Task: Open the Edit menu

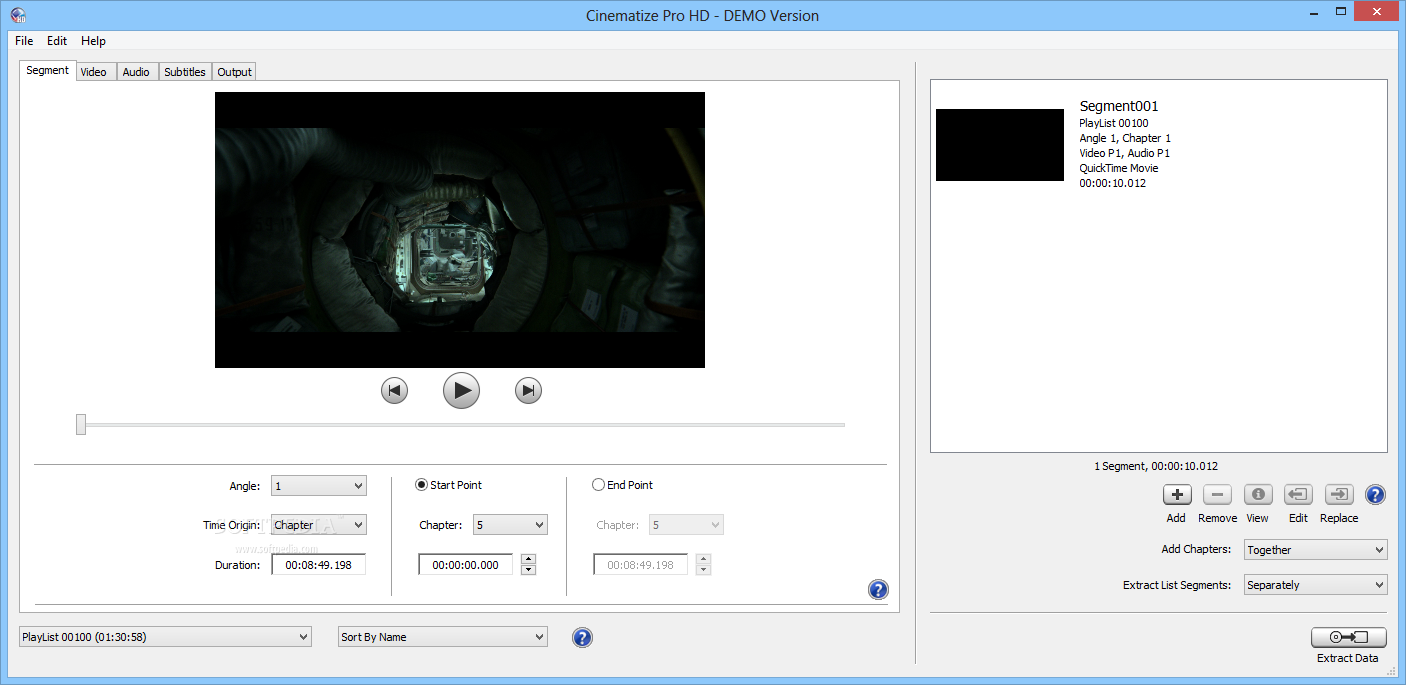Action: 57,41
